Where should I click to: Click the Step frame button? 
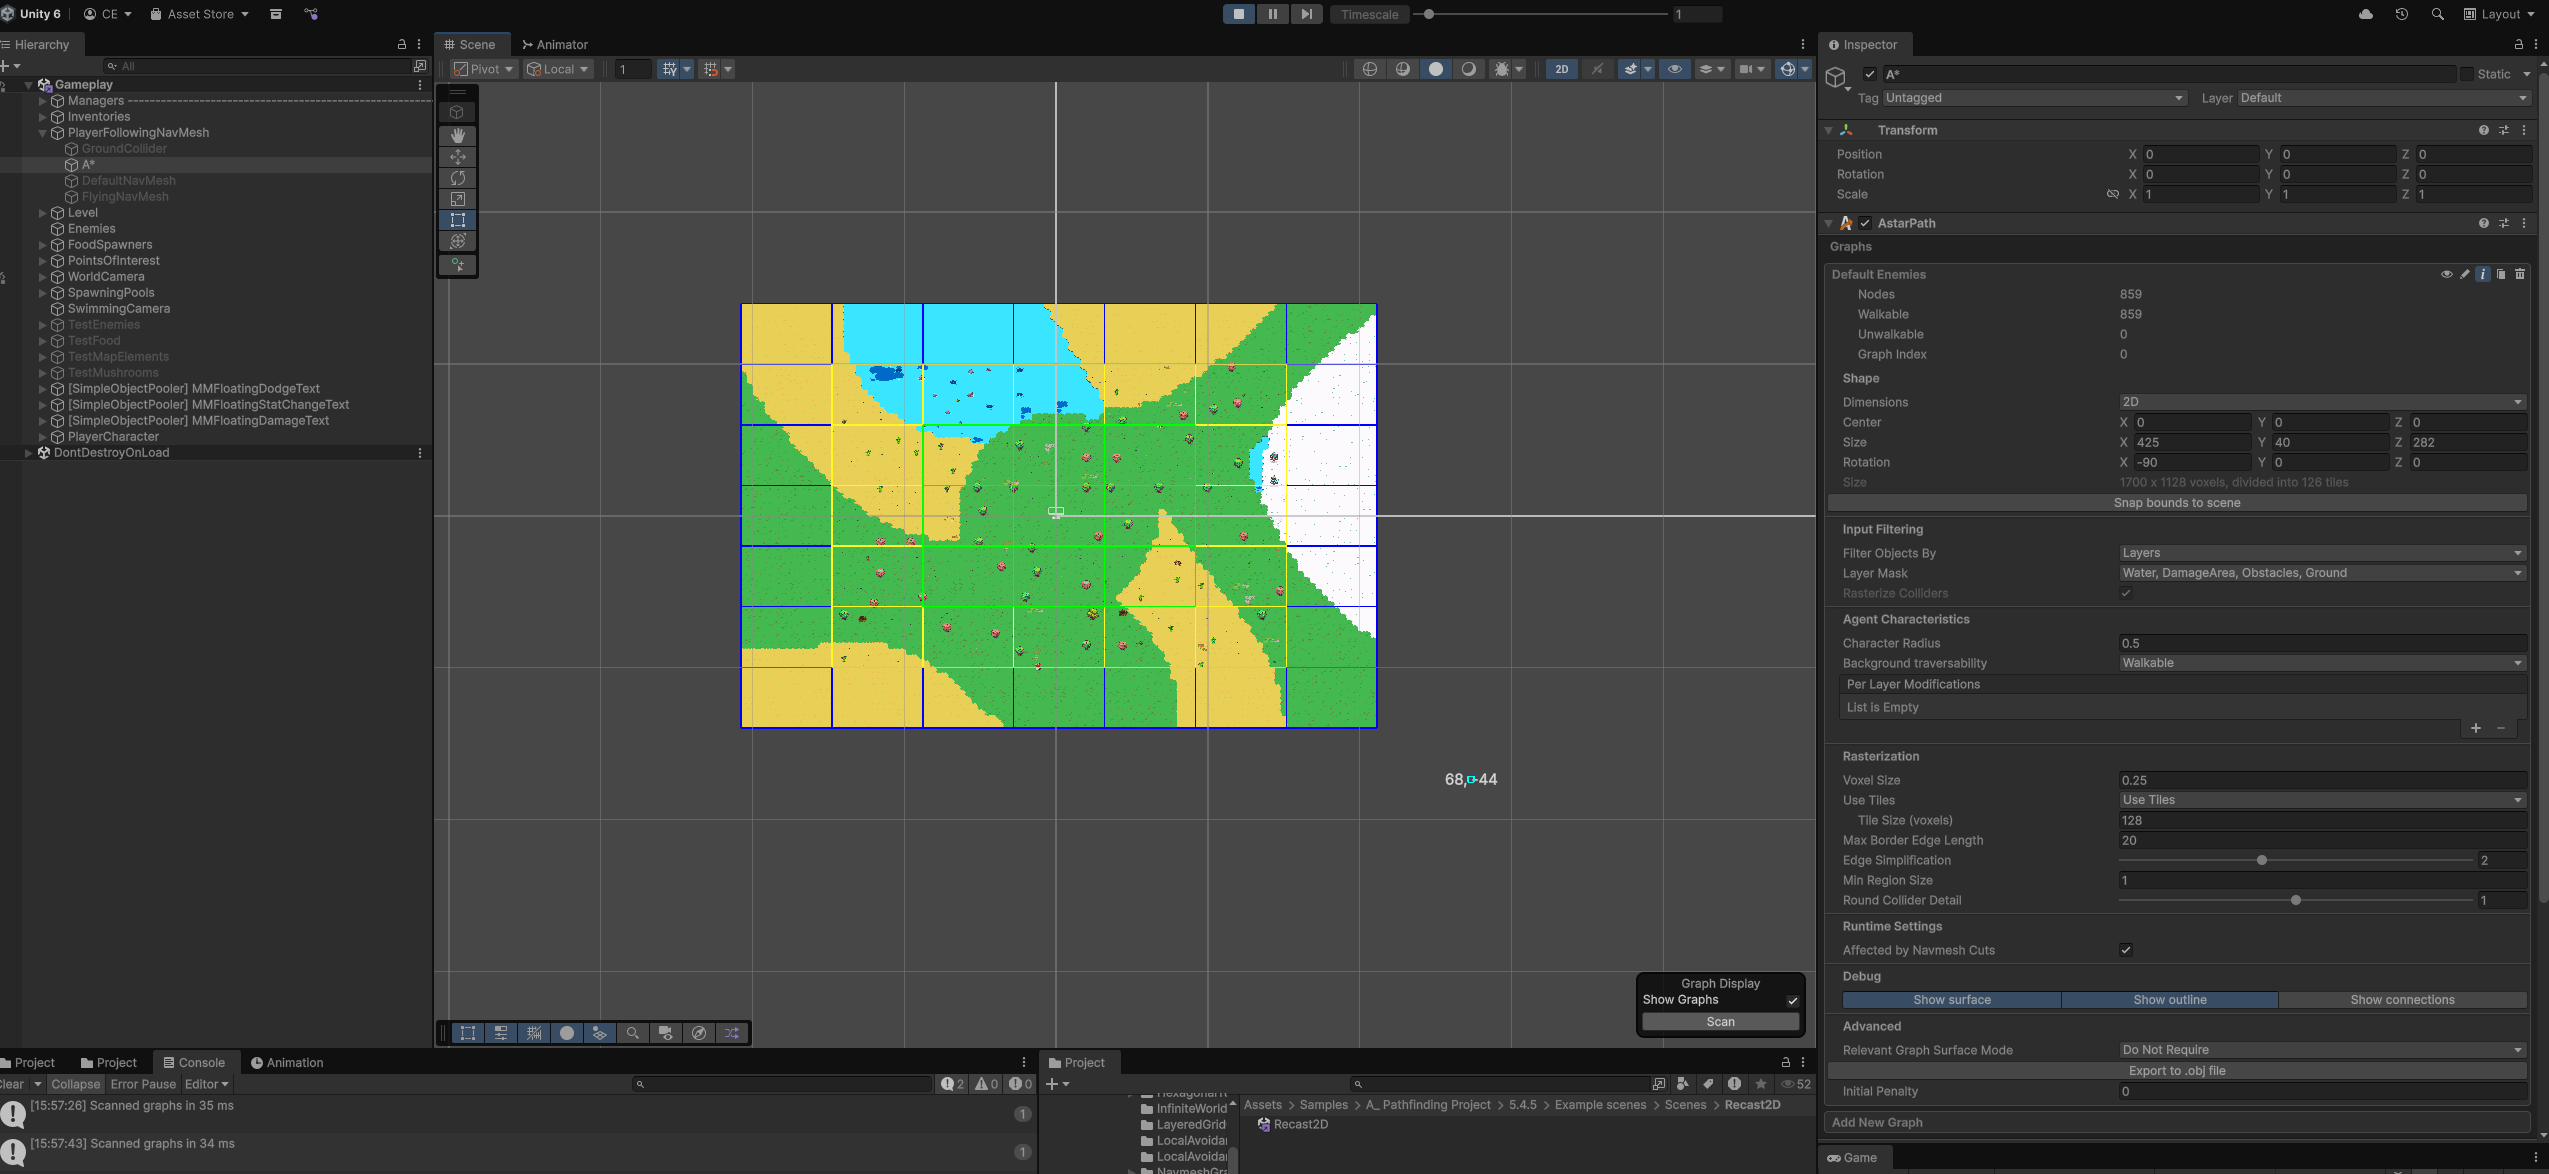pos(1306,14)
